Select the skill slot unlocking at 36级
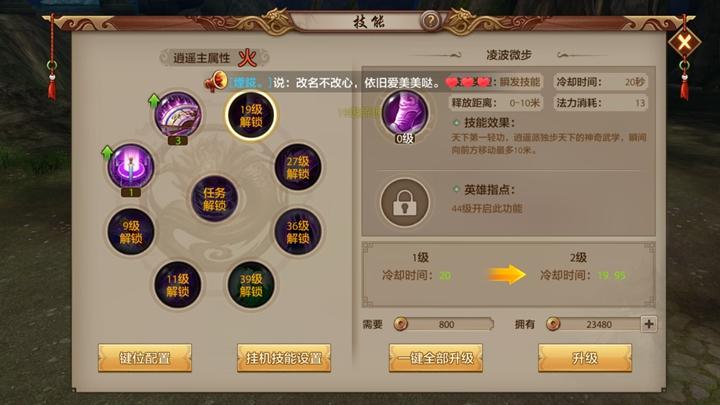The width and height of the screenshot is (720, 405). [x=298, y=232]
